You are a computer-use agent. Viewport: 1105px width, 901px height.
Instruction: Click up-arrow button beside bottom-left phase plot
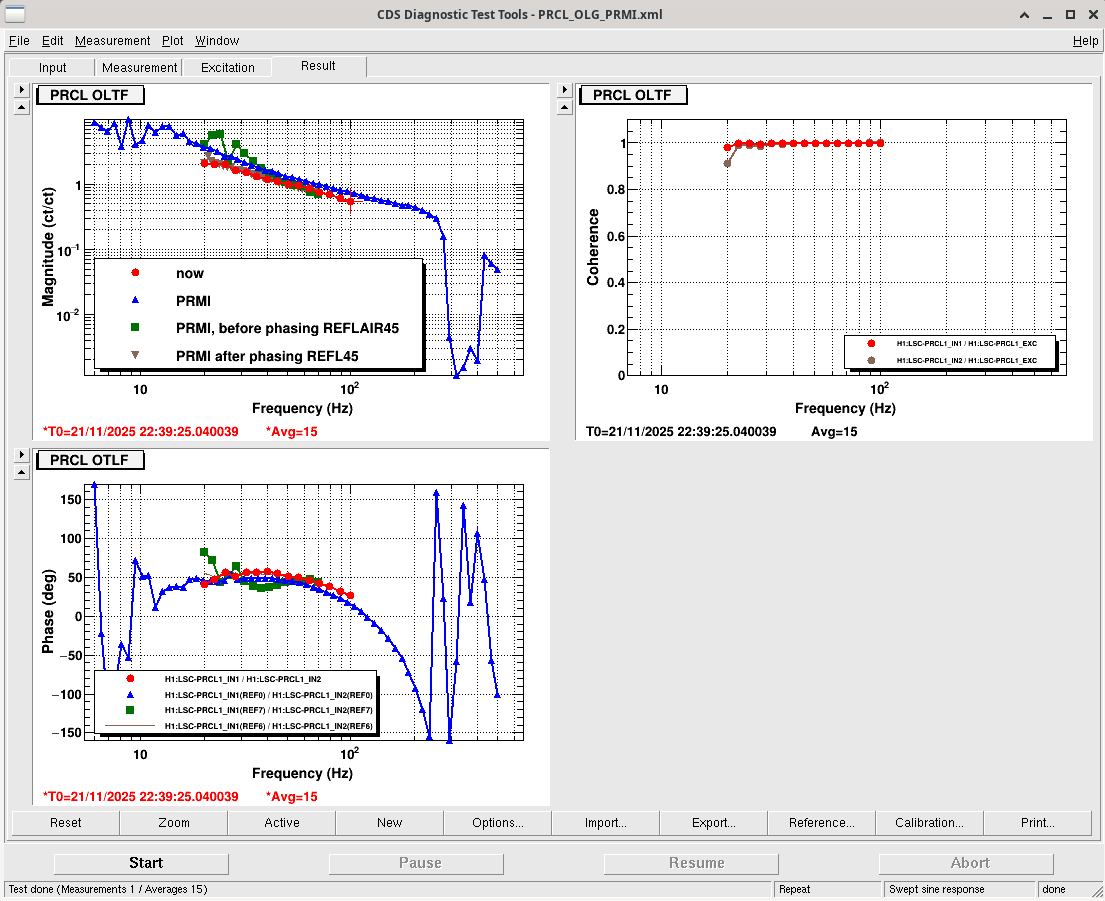[21, 471]
